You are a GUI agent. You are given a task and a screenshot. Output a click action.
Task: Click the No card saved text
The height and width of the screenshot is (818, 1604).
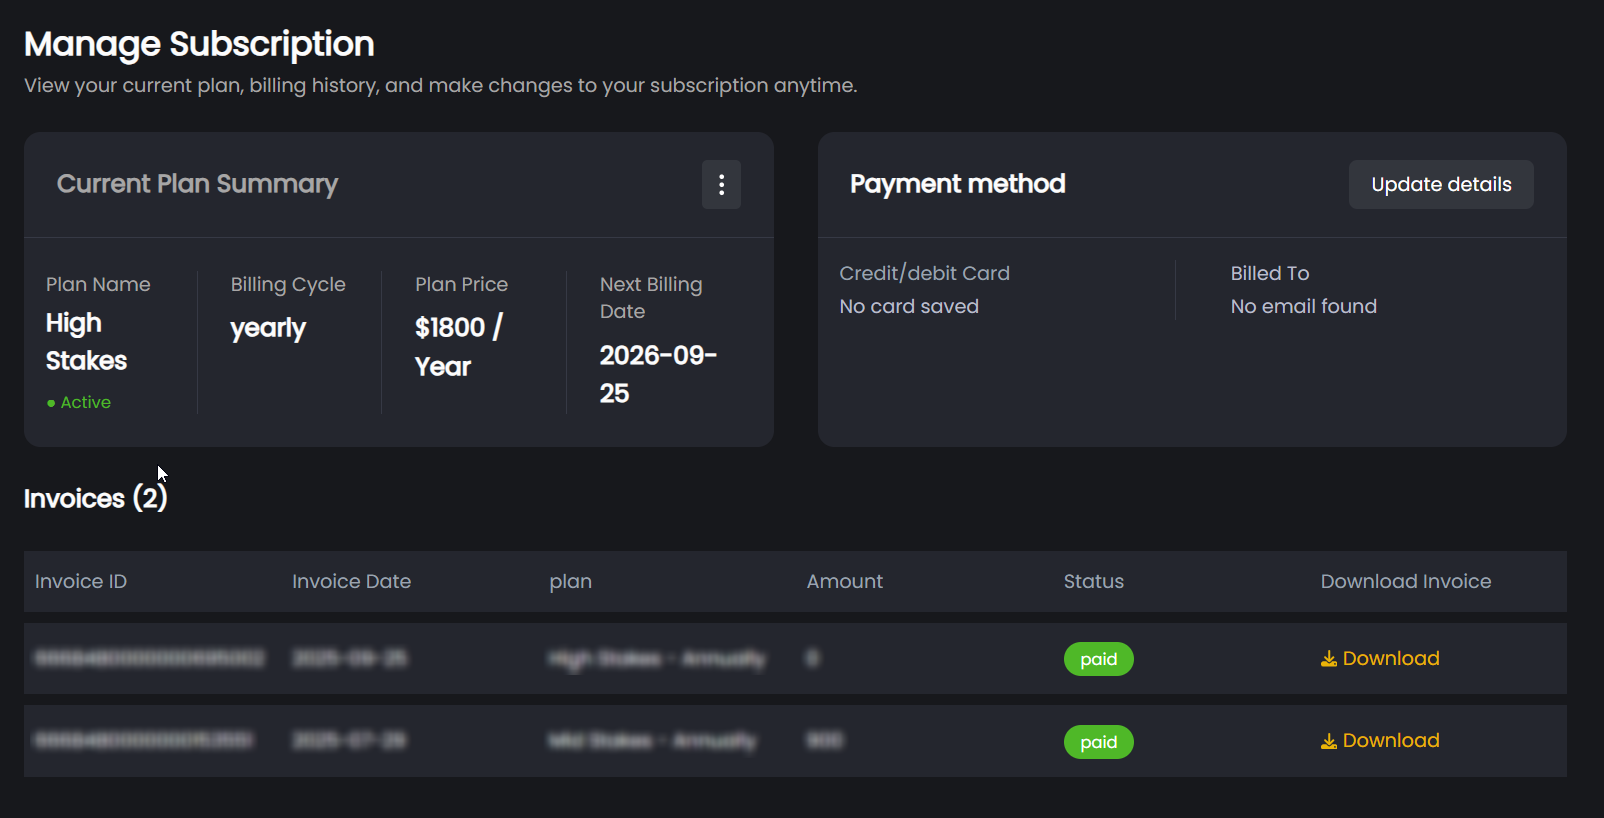pos(909,307)
